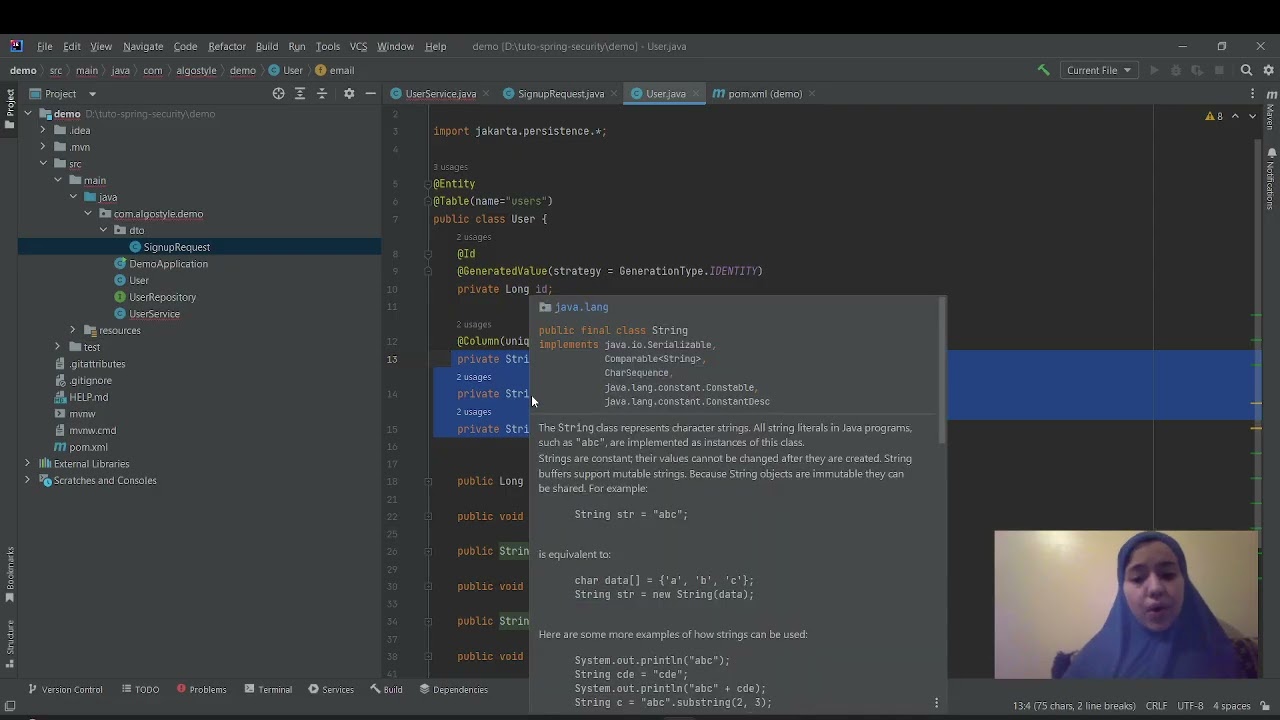Viewport: 1280px width, 720px height.
Task: Collapse the src folder in tree
Action: click(x=43, y=163)
